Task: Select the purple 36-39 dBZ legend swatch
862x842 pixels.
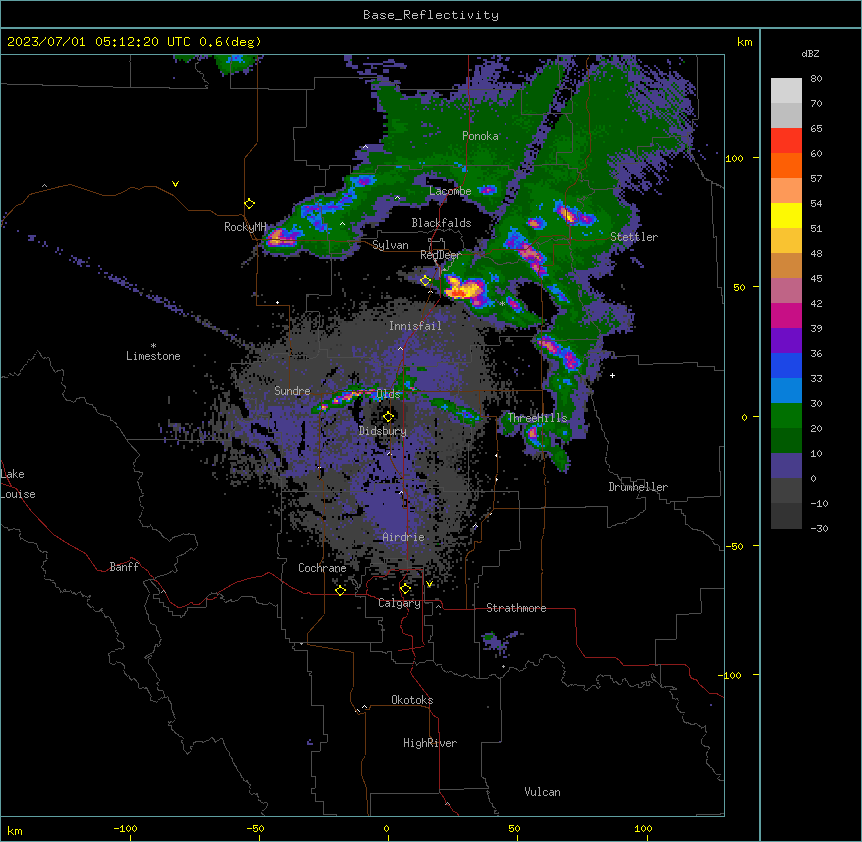Action: coord(786,341)
